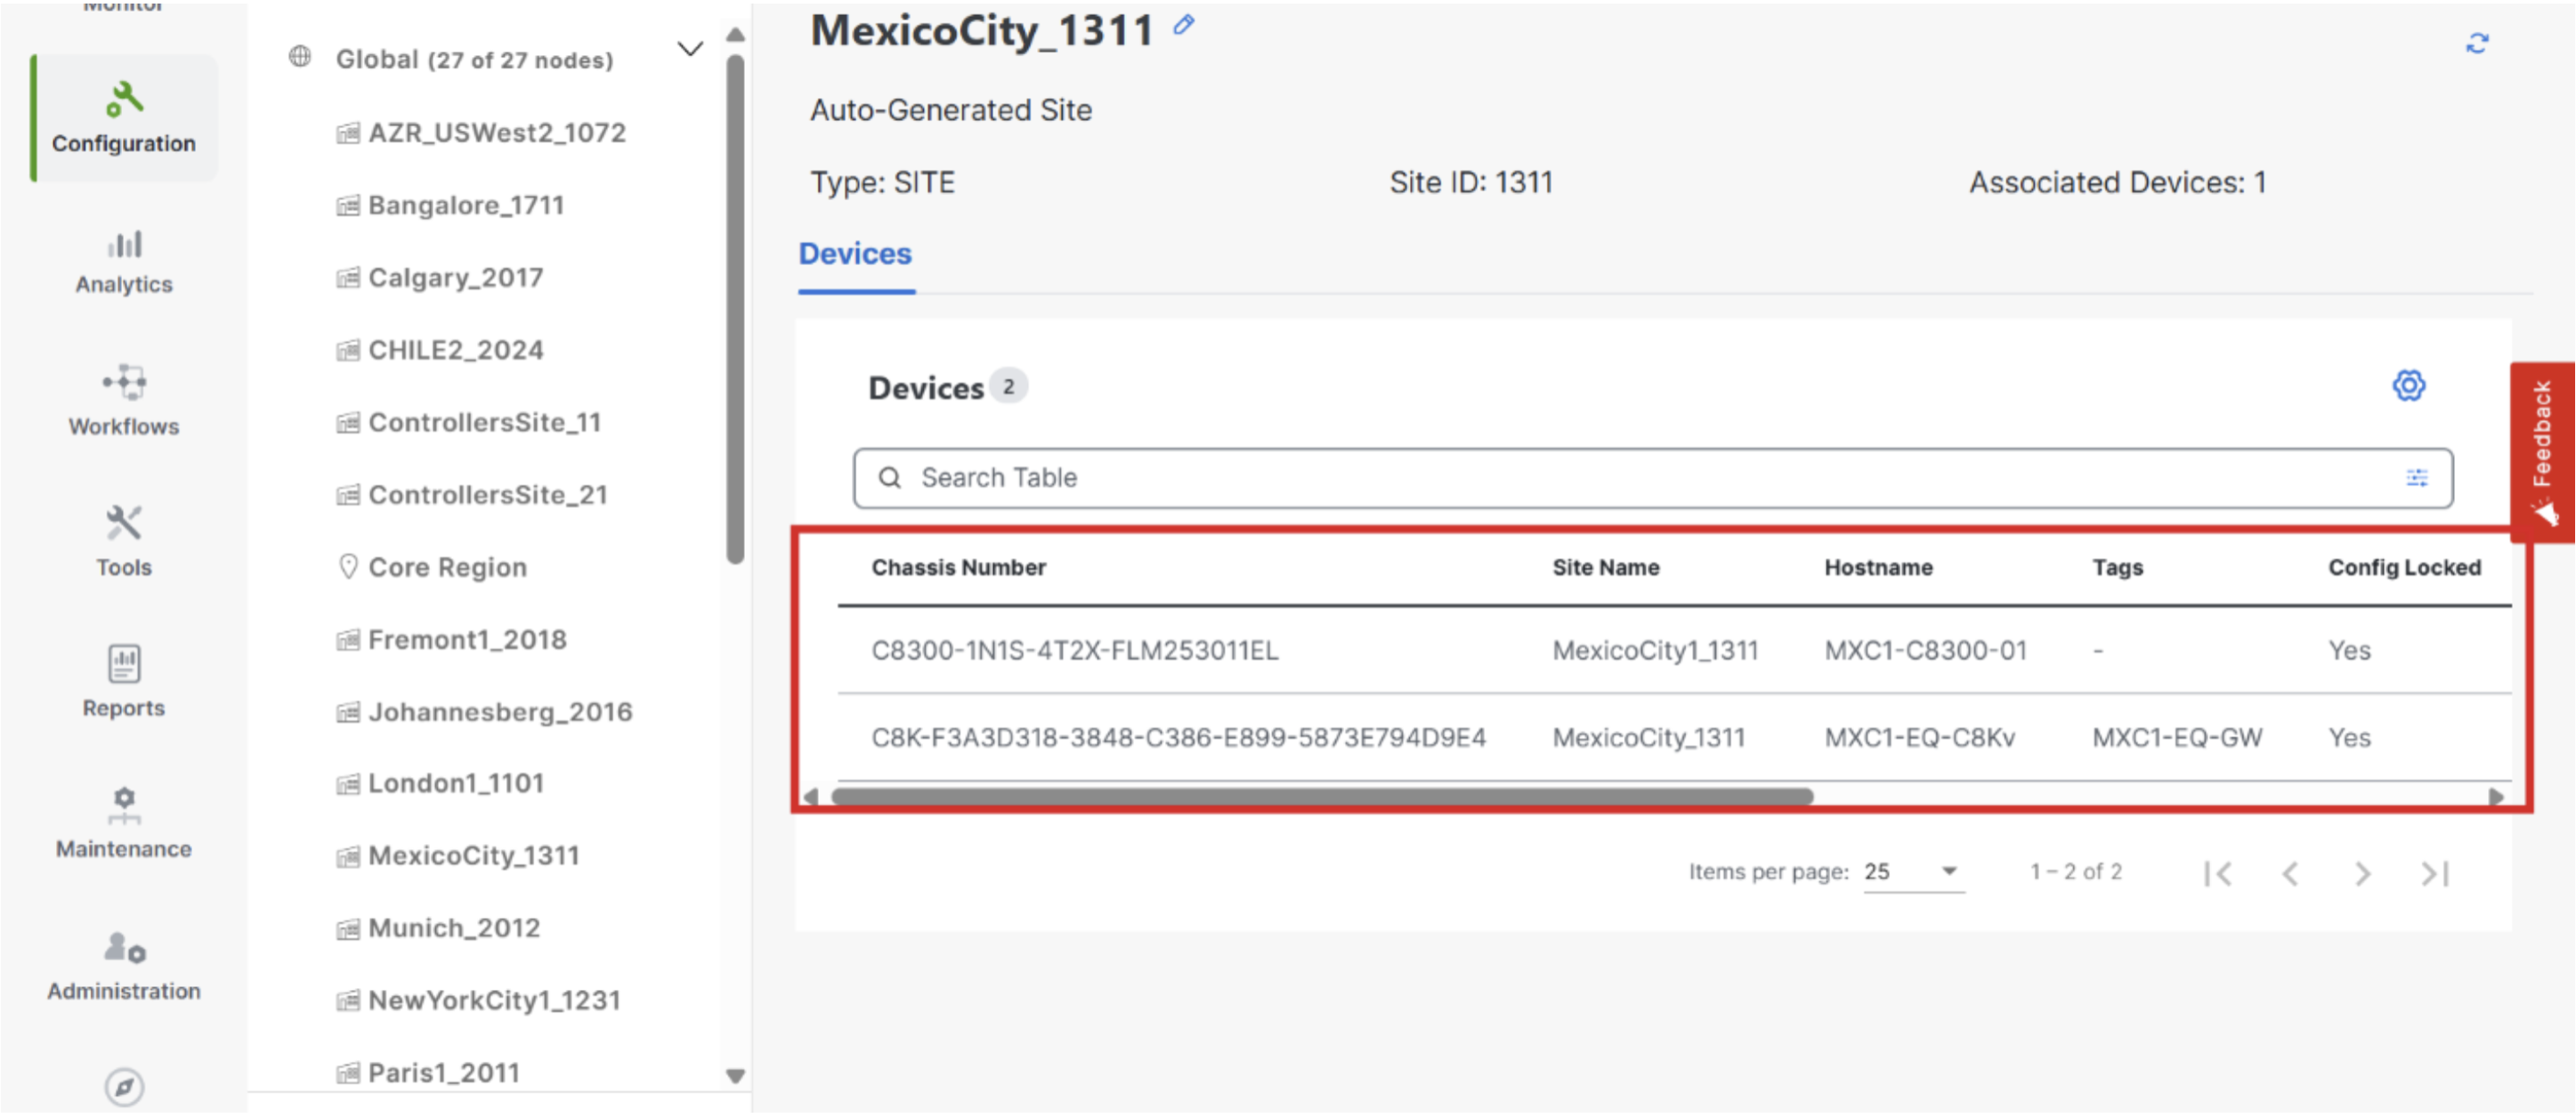Select the ControllersSite_11 site

coord(485,423)
